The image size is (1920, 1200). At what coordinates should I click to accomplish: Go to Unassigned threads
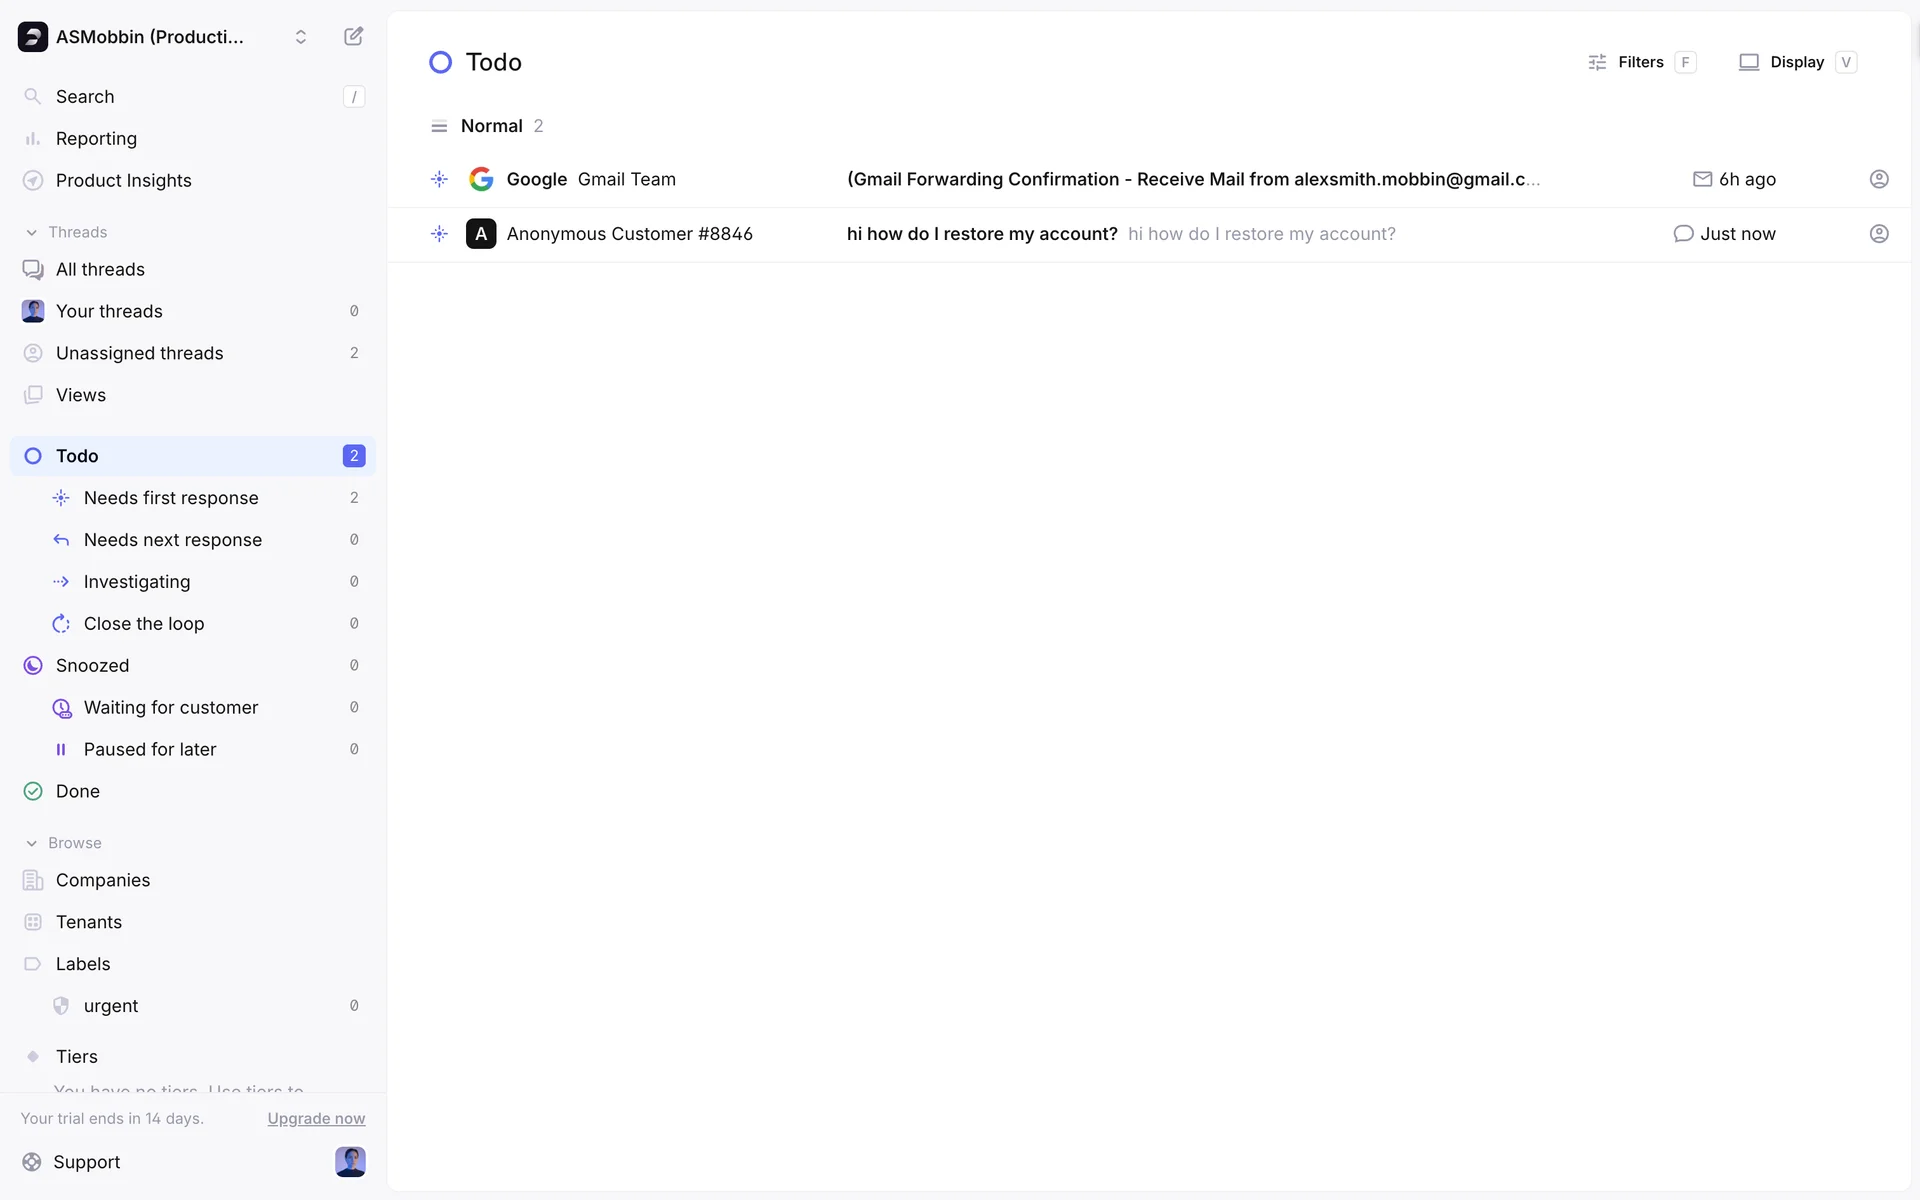[139, 353]
